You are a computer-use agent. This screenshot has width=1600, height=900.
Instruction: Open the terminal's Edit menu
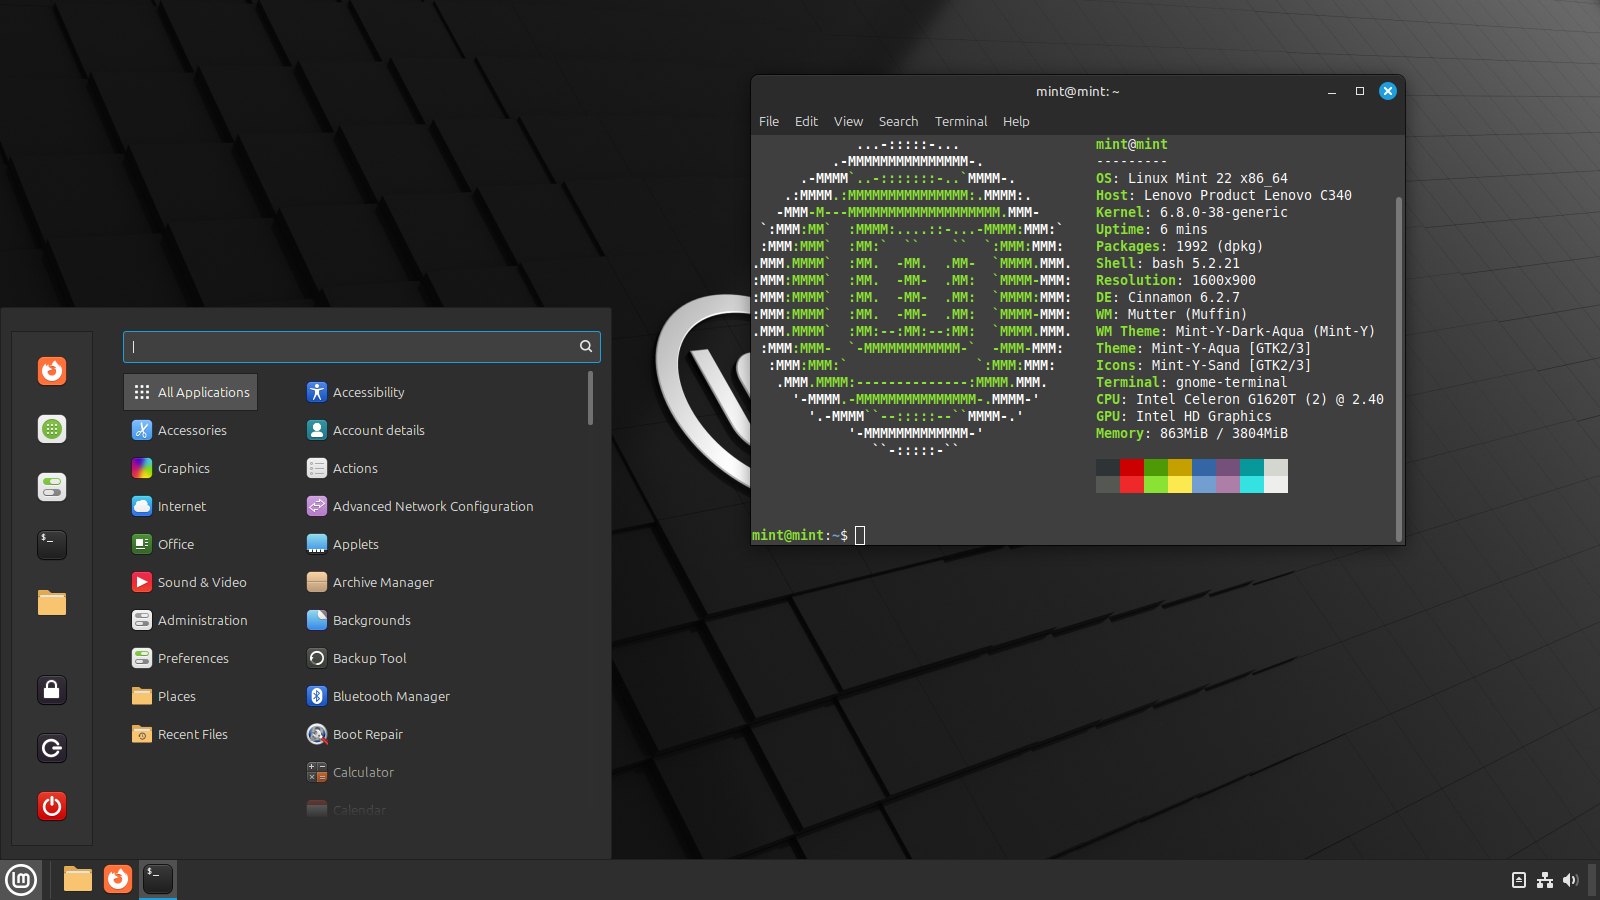coord(806,121)
